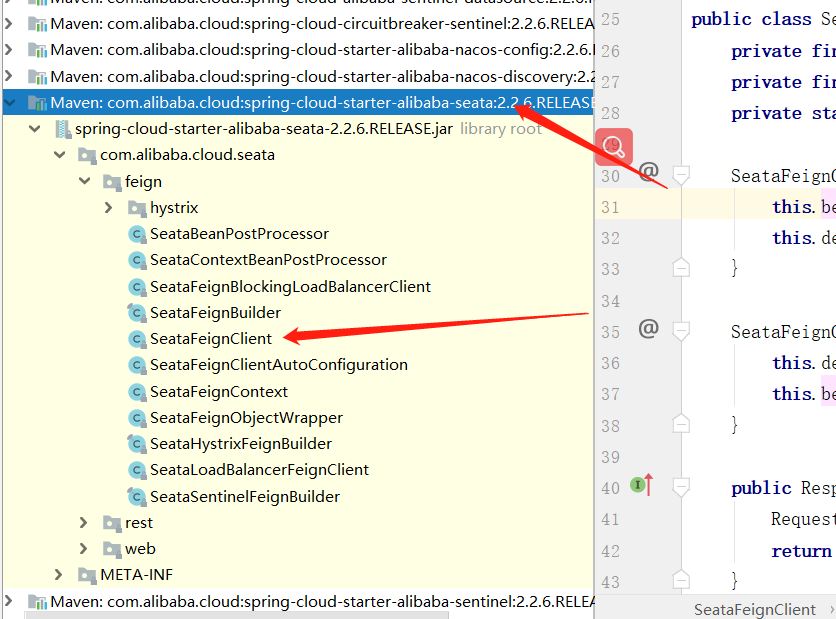This screenshot has width=836, height=619.
Task: Click the SeataFeignClient class icon
Action: [x=137, y=339]
